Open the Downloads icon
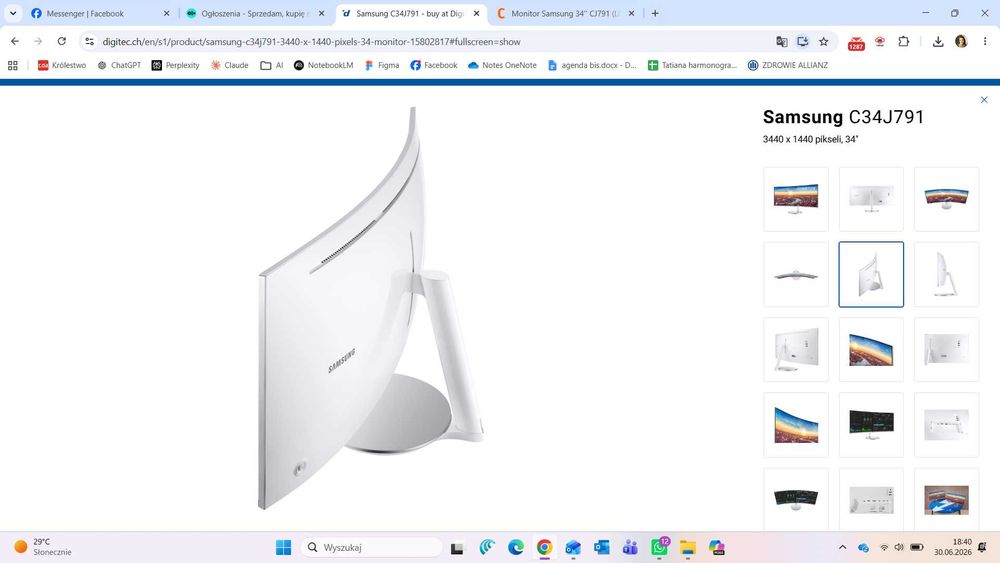This screenshot has height=563, width=1000. point(938,41)
